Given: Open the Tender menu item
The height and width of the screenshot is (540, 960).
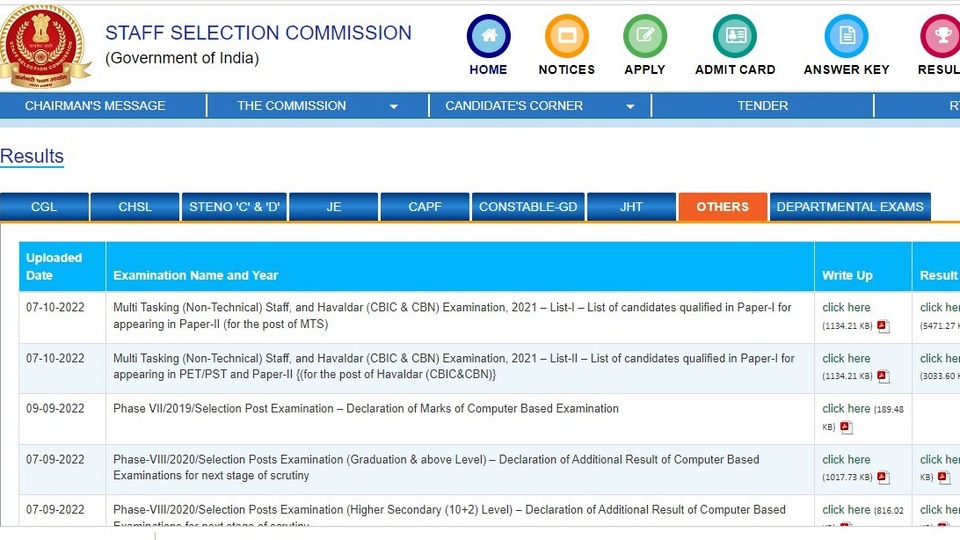Looking at the screenshot, I should tap(762, 106).
